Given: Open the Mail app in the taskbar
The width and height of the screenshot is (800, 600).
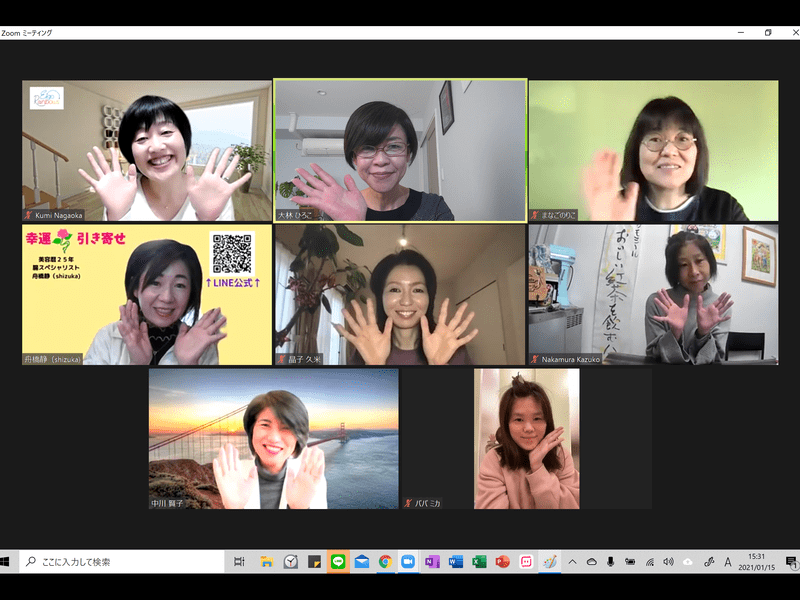Looking at the screenshot, I should [x=361, y=562].
